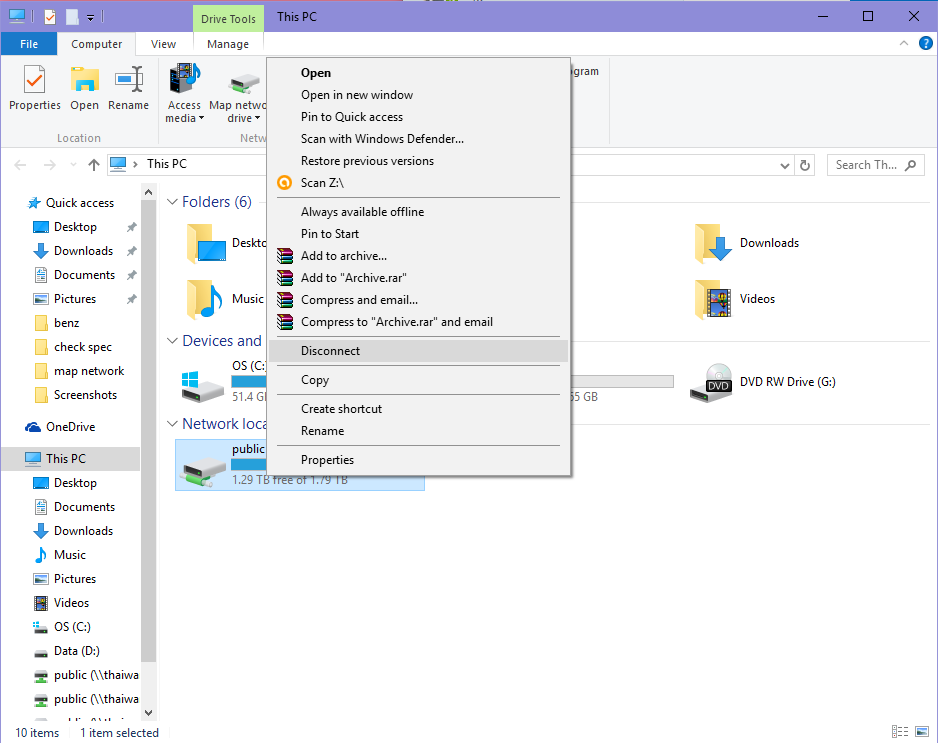Select the OS (C:) drive icon
This screenshot has height=743, width=938.
(203, 385)
